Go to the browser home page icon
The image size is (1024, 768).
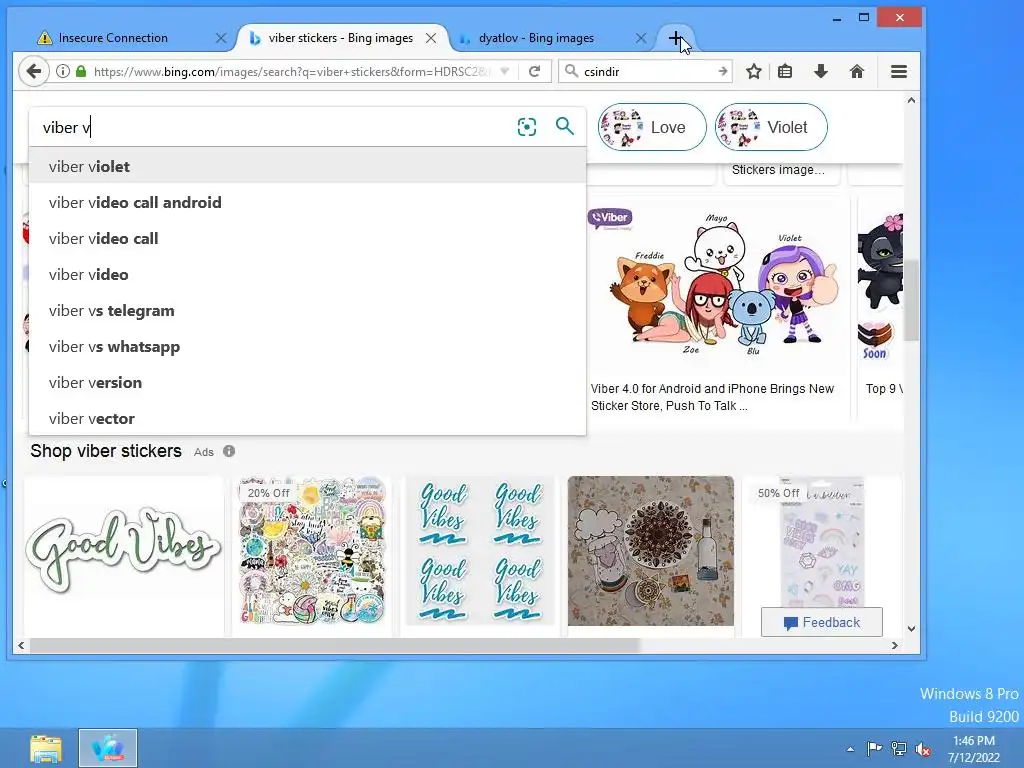pos(857,71)
